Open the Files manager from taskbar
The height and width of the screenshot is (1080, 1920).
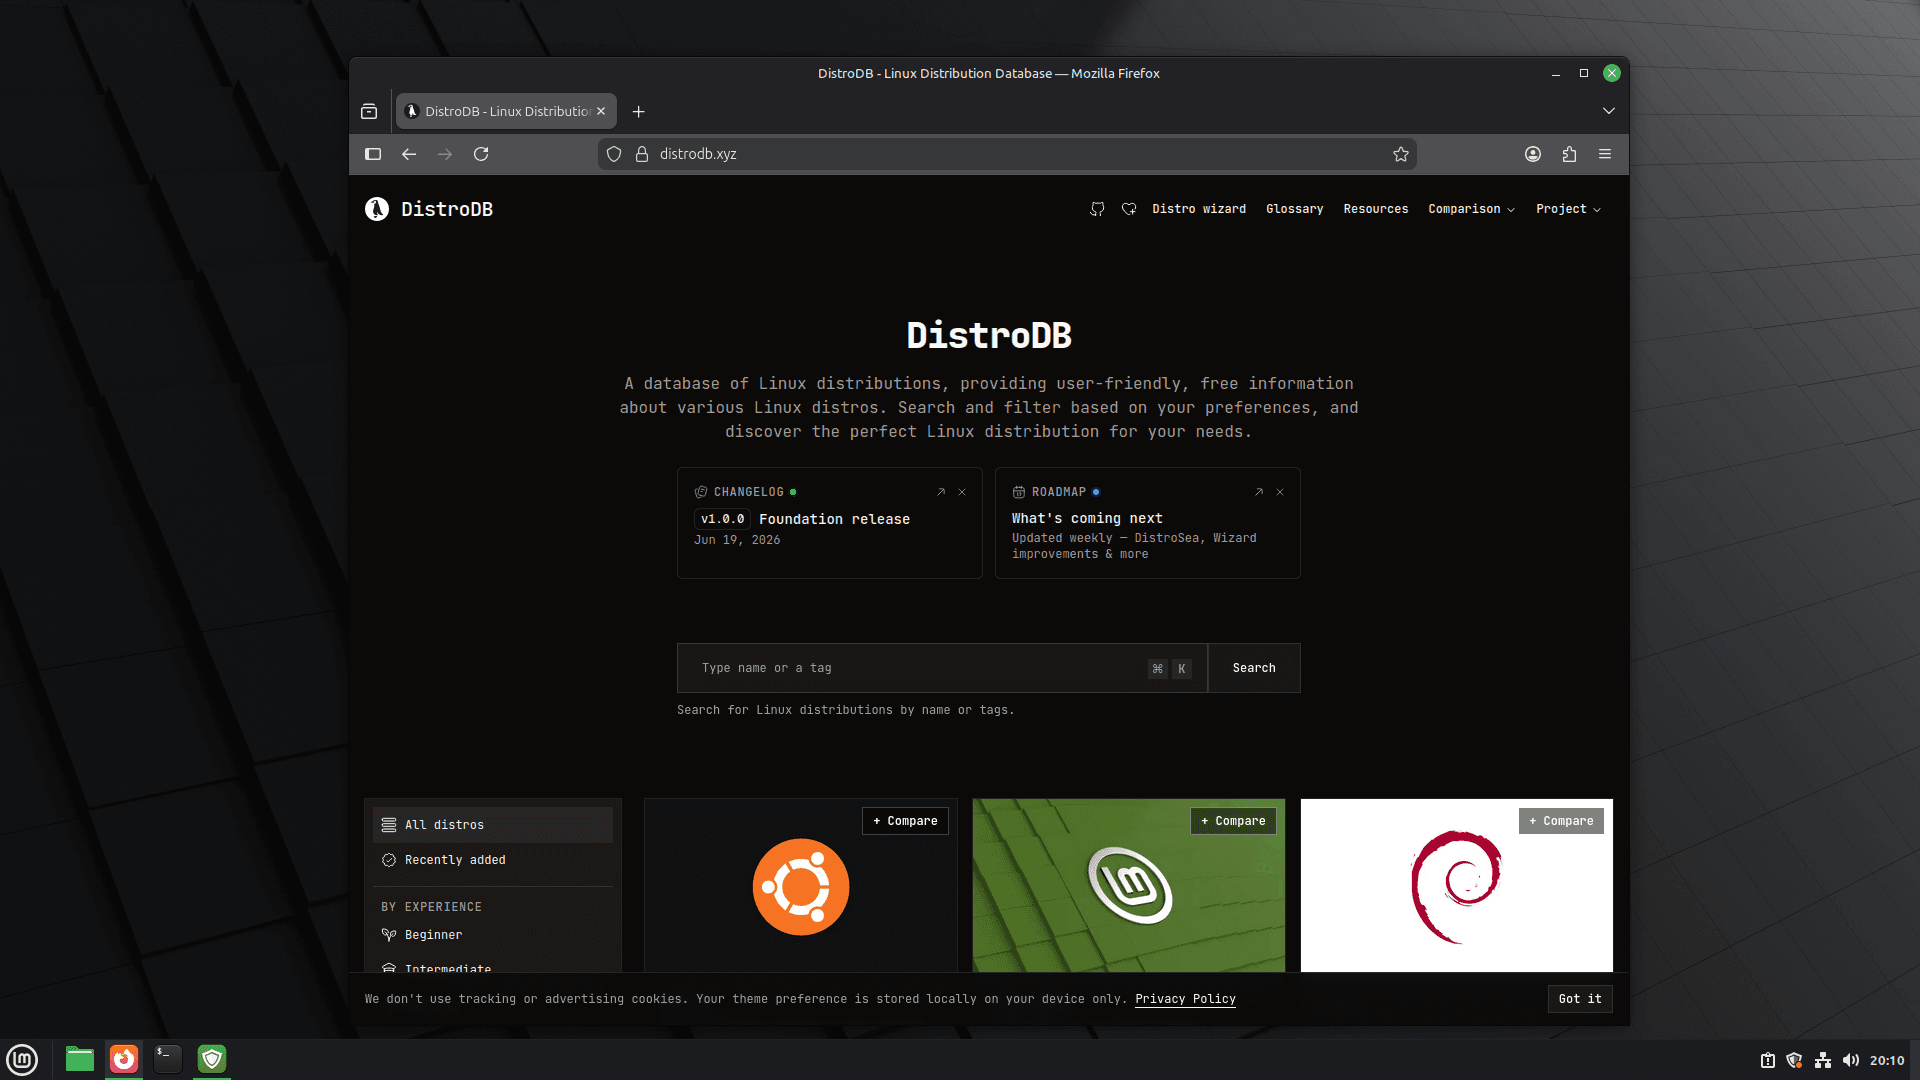[80, 1059]
